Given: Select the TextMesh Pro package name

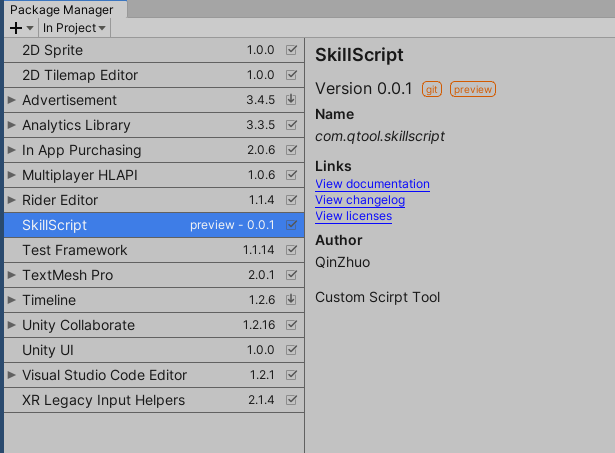Looking at the screenshot, I should click(67, 275).
